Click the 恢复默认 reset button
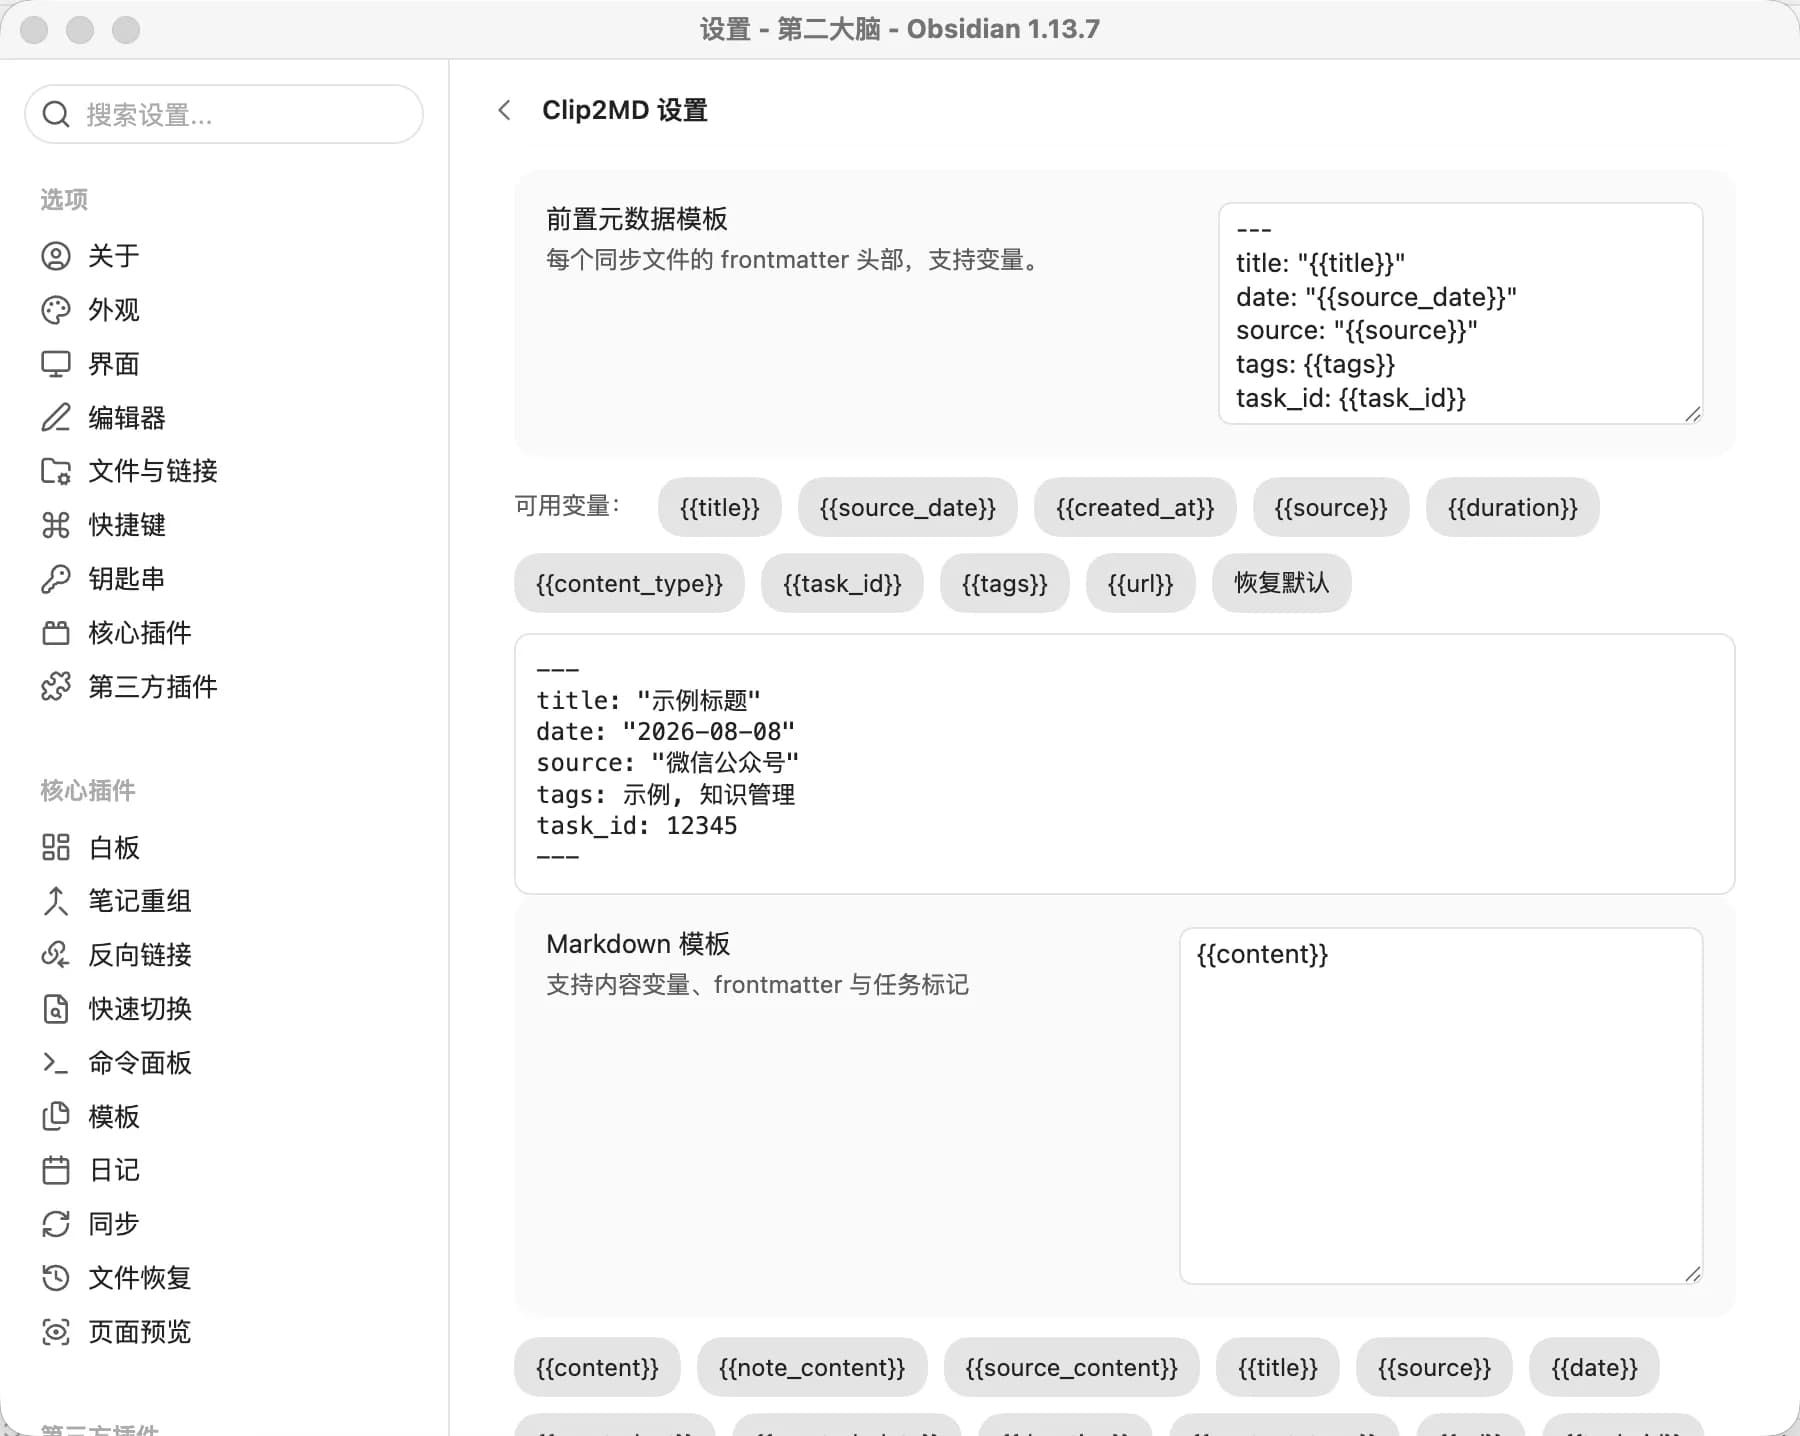Viewport: 1800px width, 1436px height. 1282,583
